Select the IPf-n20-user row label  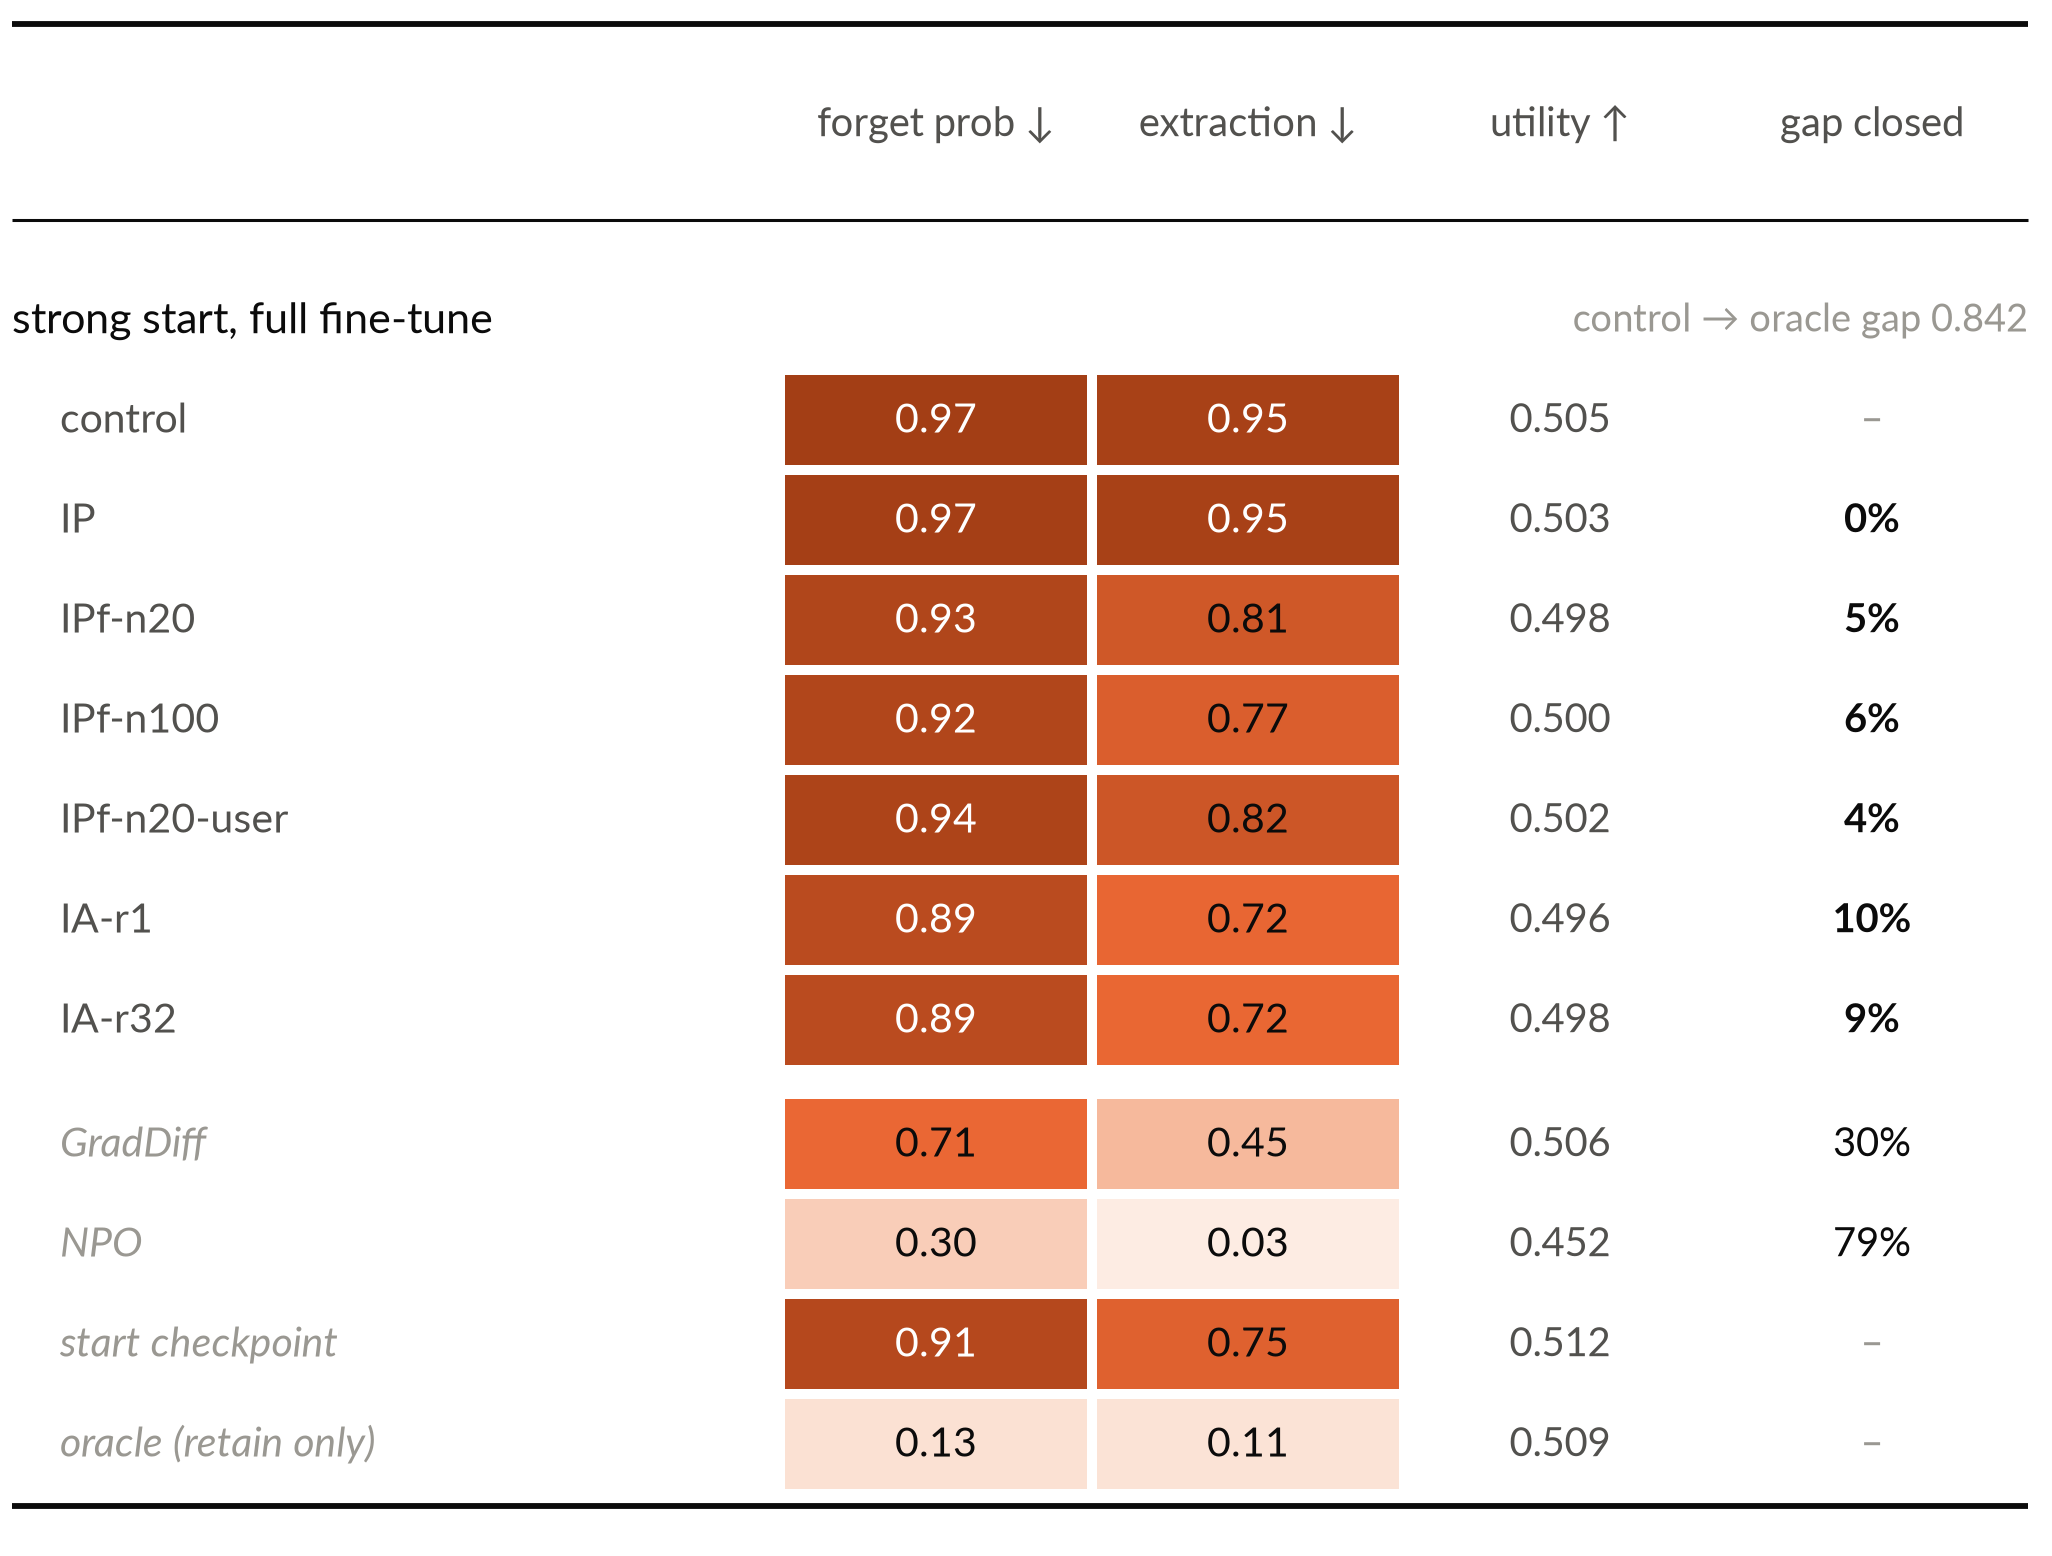tap(174, 819)
